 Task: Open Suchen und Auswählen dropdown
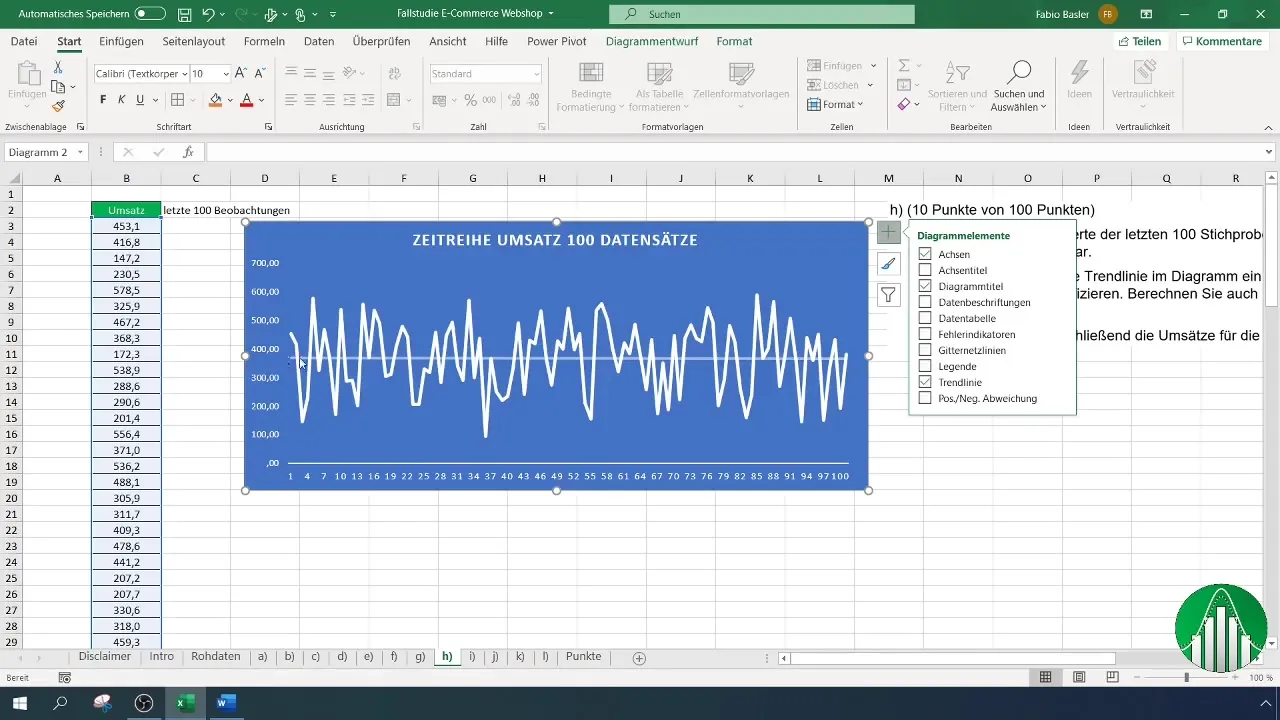tap(1019, 86)
